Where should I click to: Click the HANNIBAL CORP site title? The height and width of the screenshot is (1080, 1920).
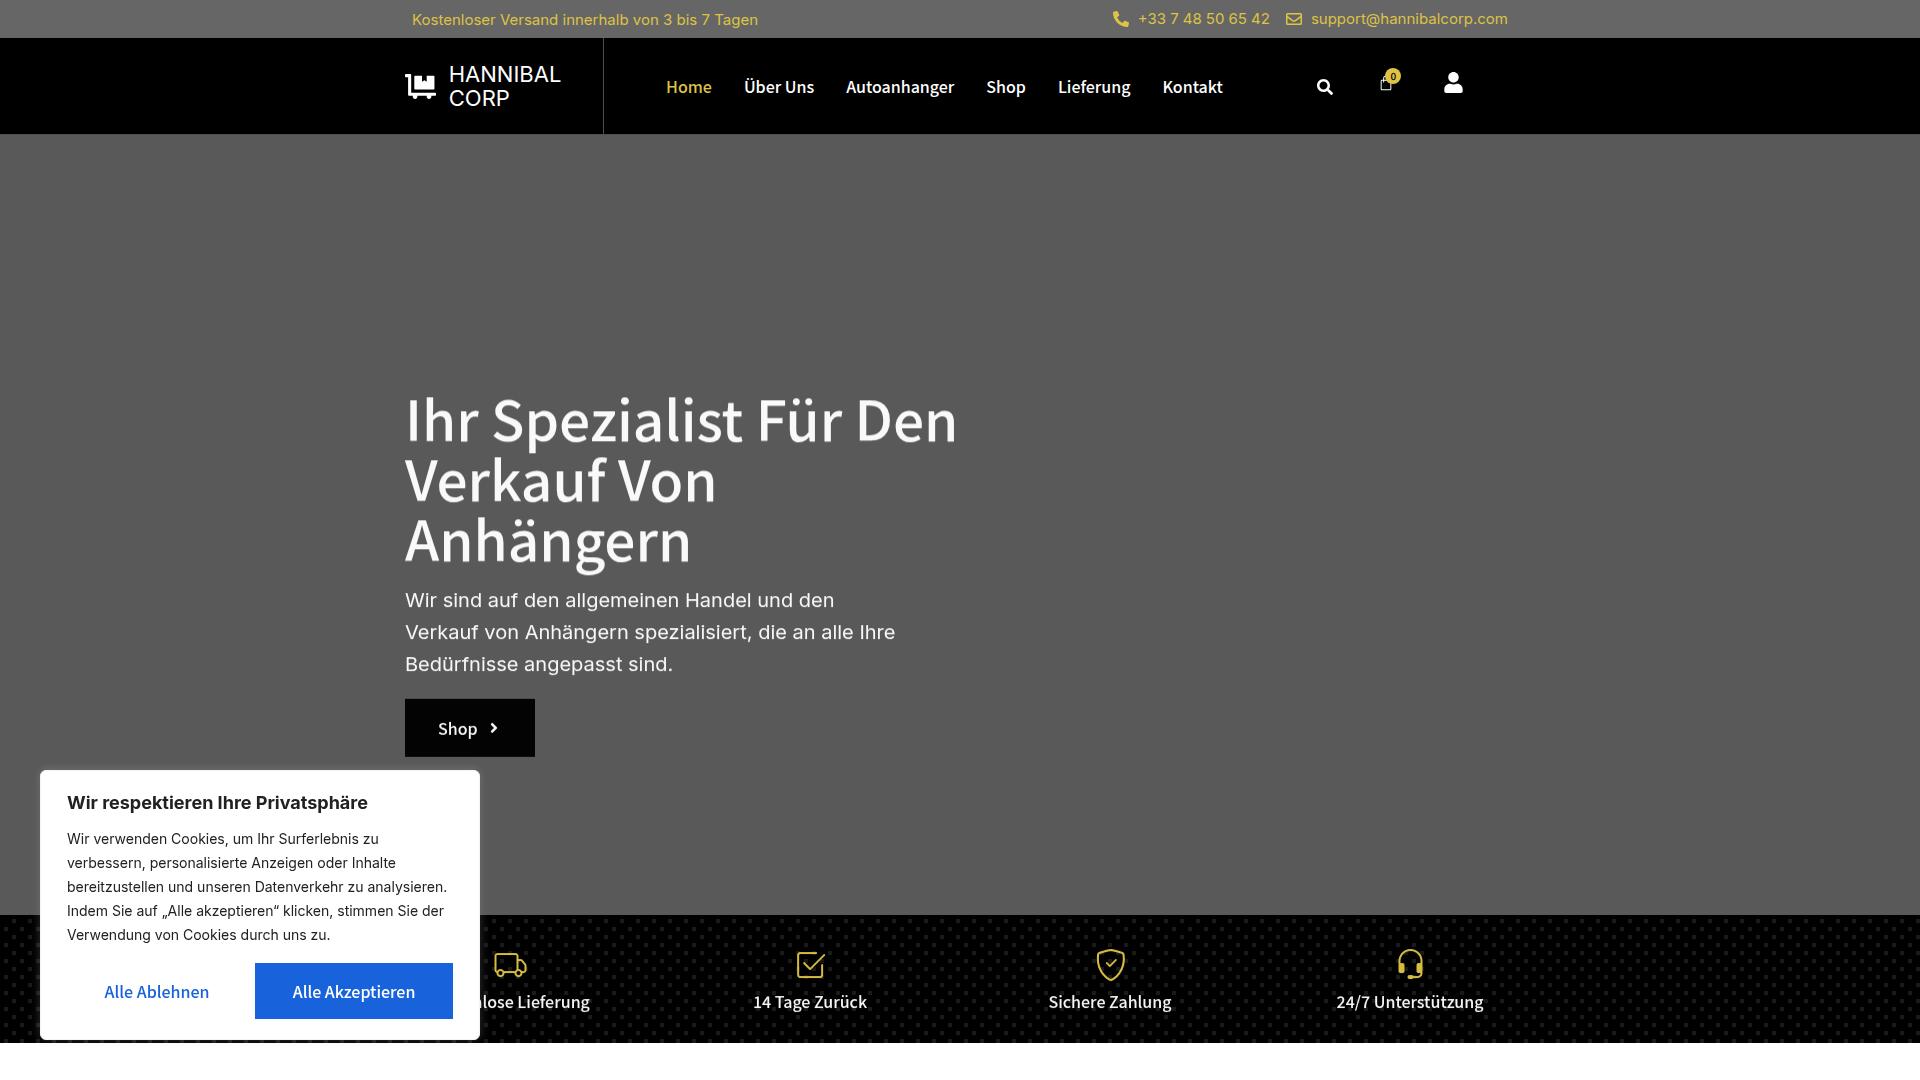[505, 86]
